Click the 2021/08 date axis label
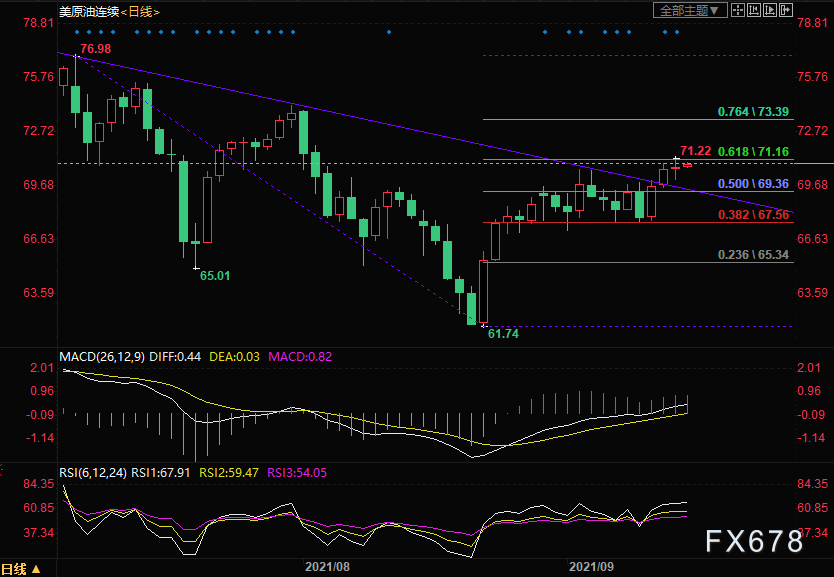 pyautogui.click(x=327, y=567)
